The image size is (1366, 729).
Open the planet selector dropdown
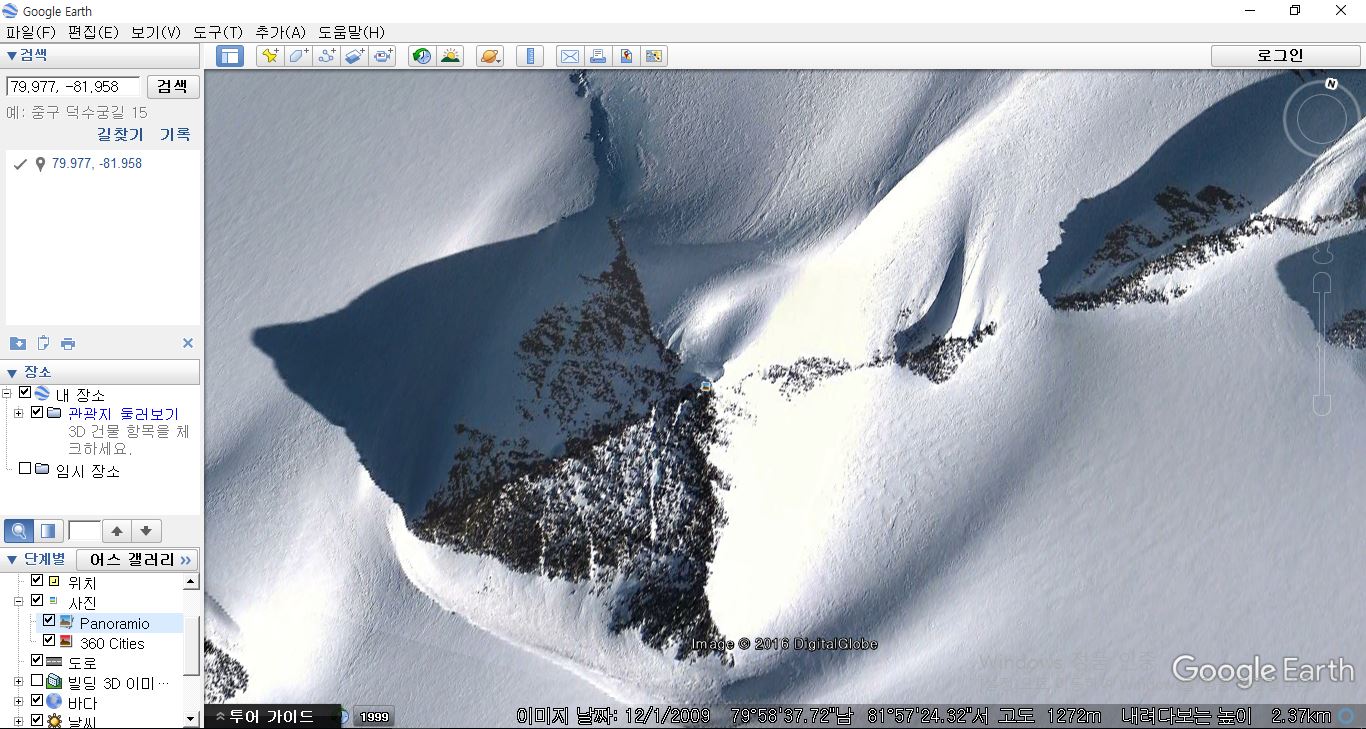tap(490, 56)
